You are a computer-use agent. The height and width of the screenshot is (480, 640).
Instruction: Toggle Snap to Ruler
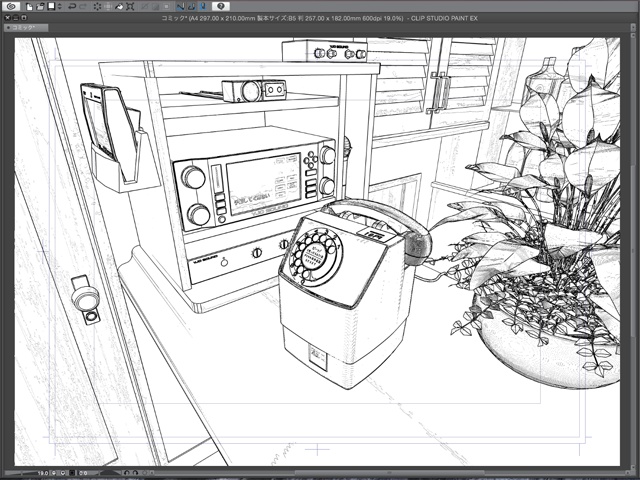pos(180,7)
